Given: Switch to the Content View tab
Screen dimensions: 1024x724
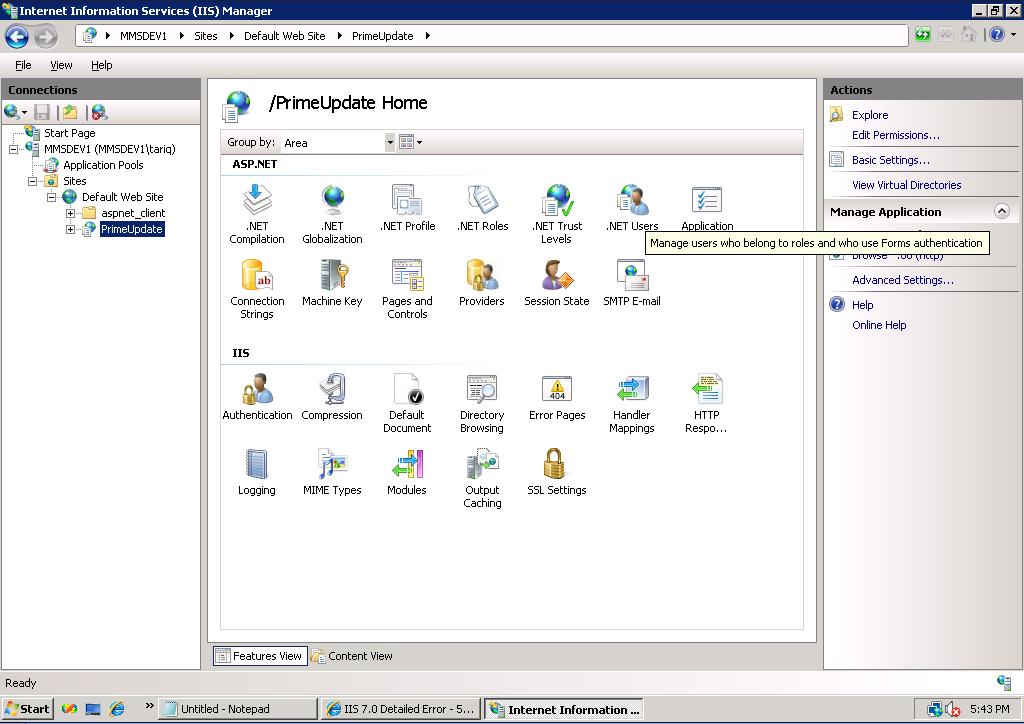Looking at the screenshot, I should (353, 656).
